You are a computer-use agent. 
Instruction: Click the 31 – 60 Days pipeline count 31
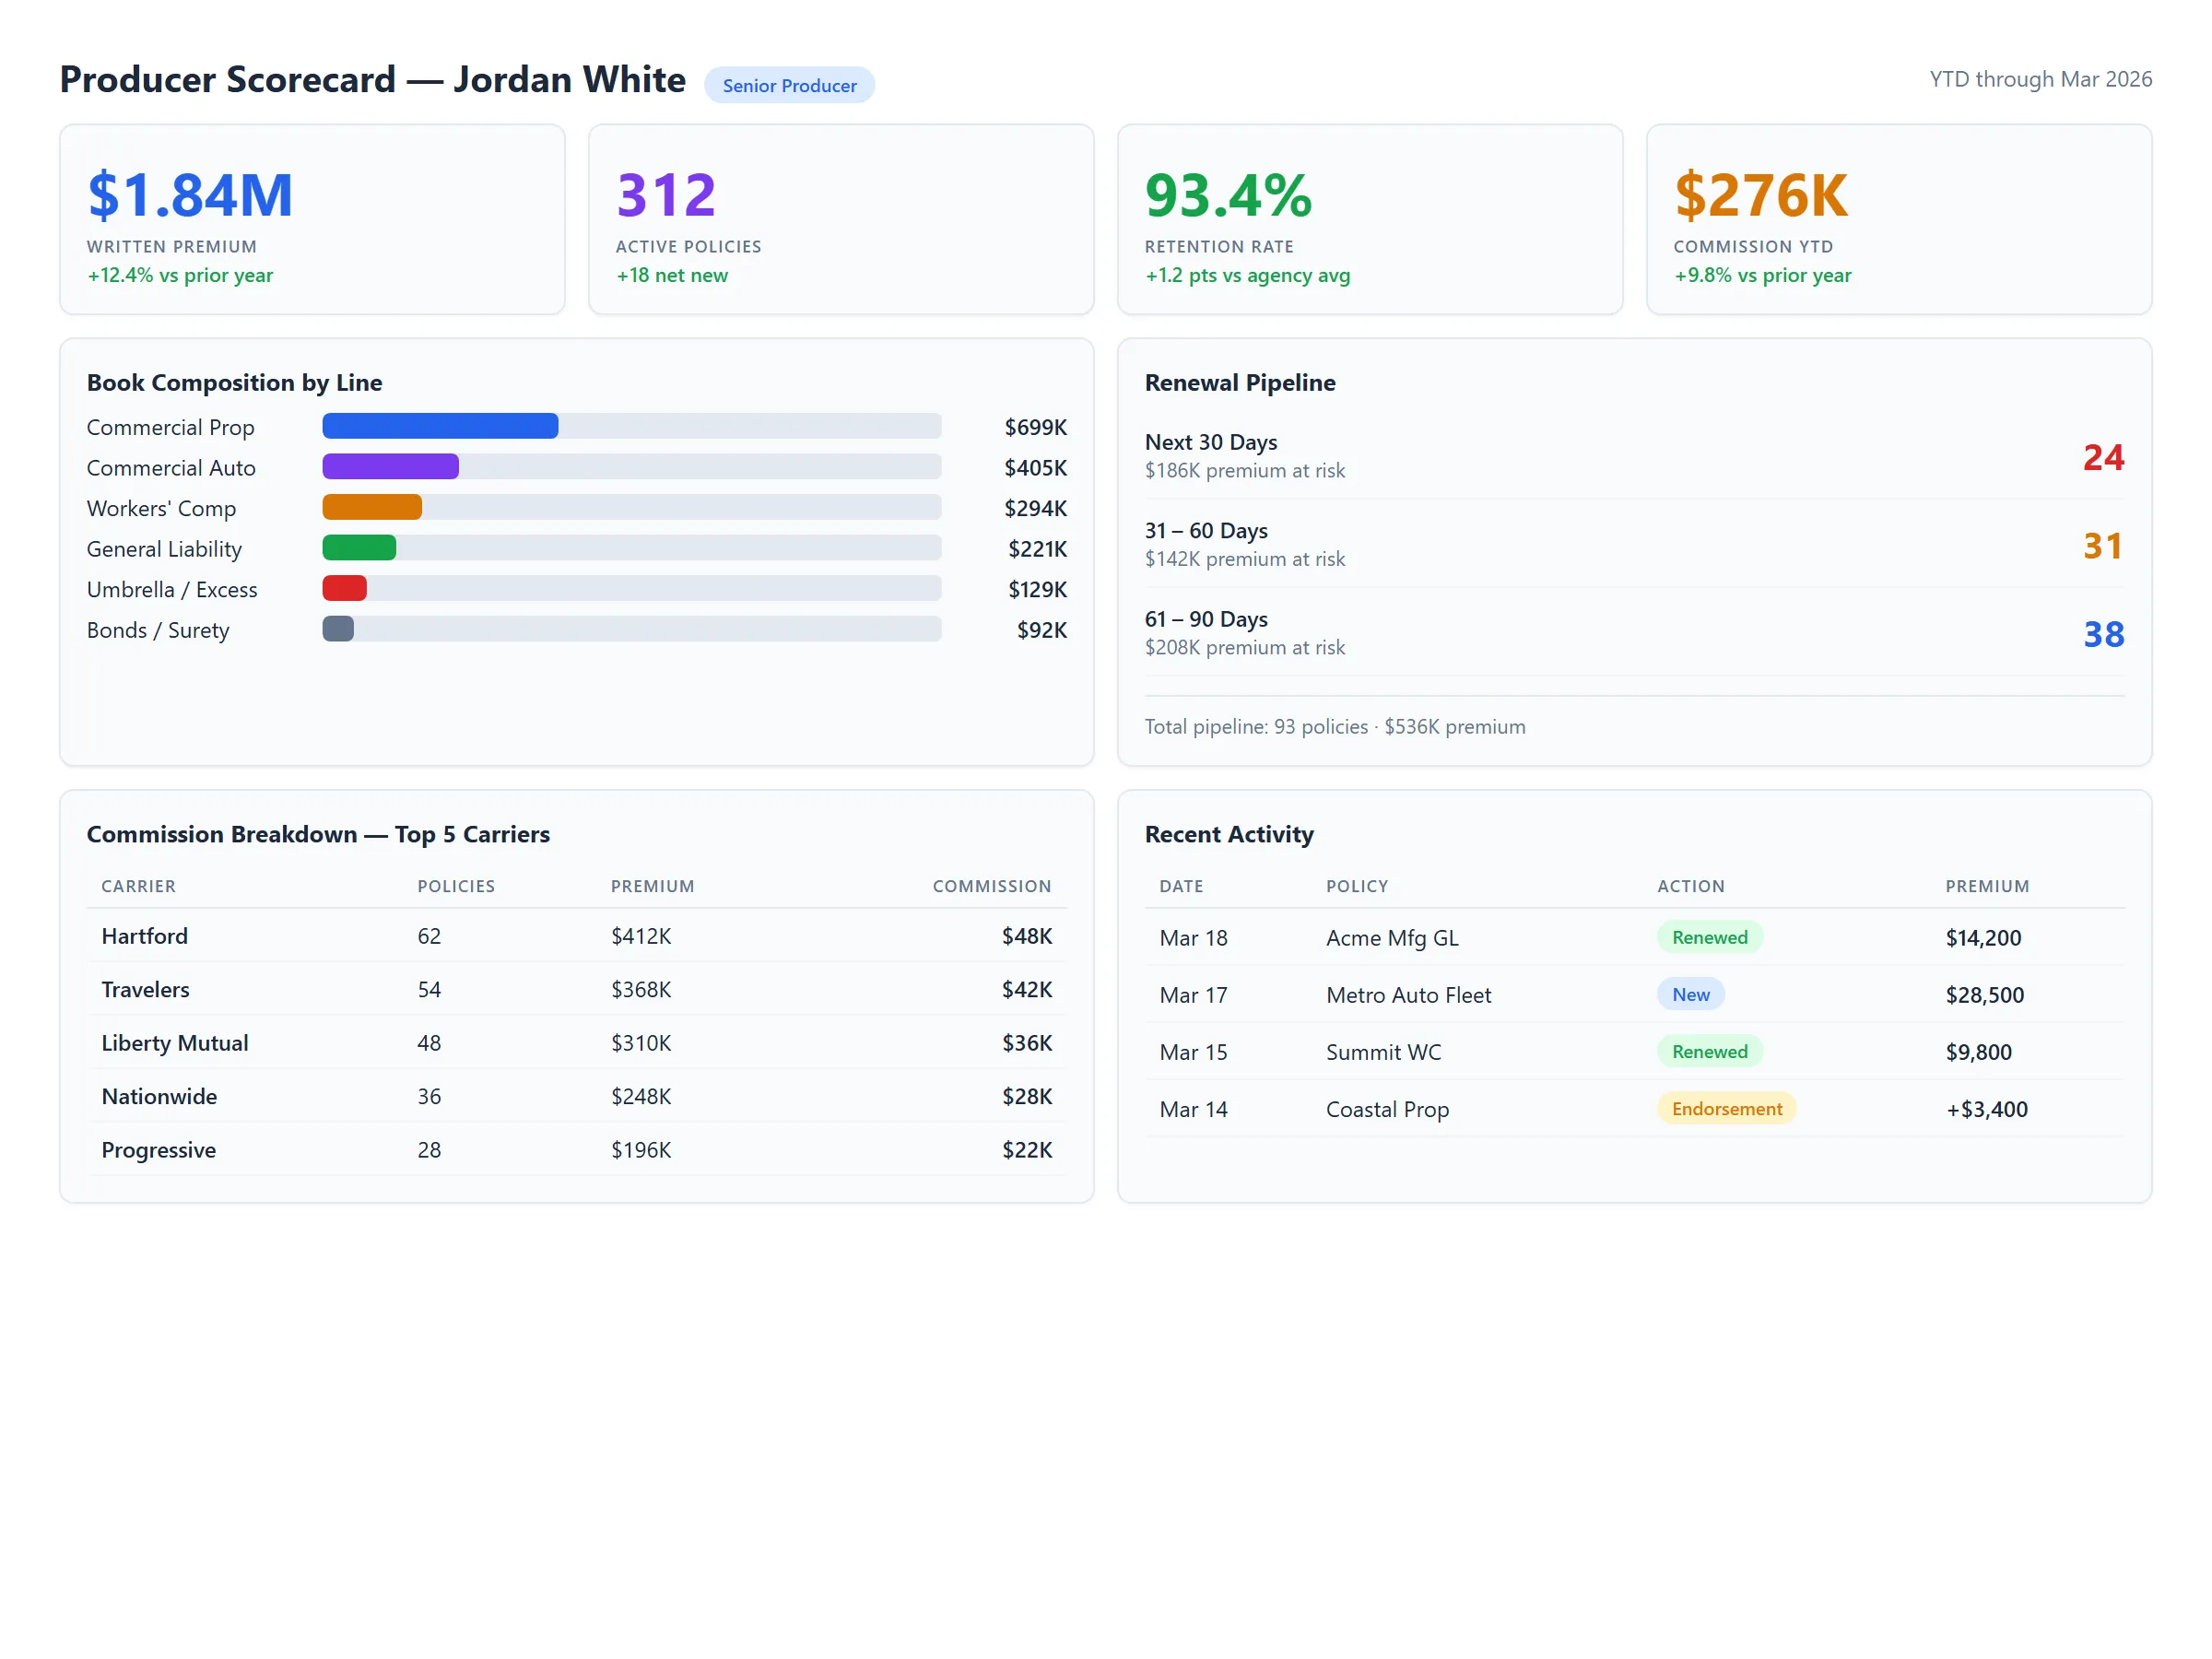[2103, 546]
